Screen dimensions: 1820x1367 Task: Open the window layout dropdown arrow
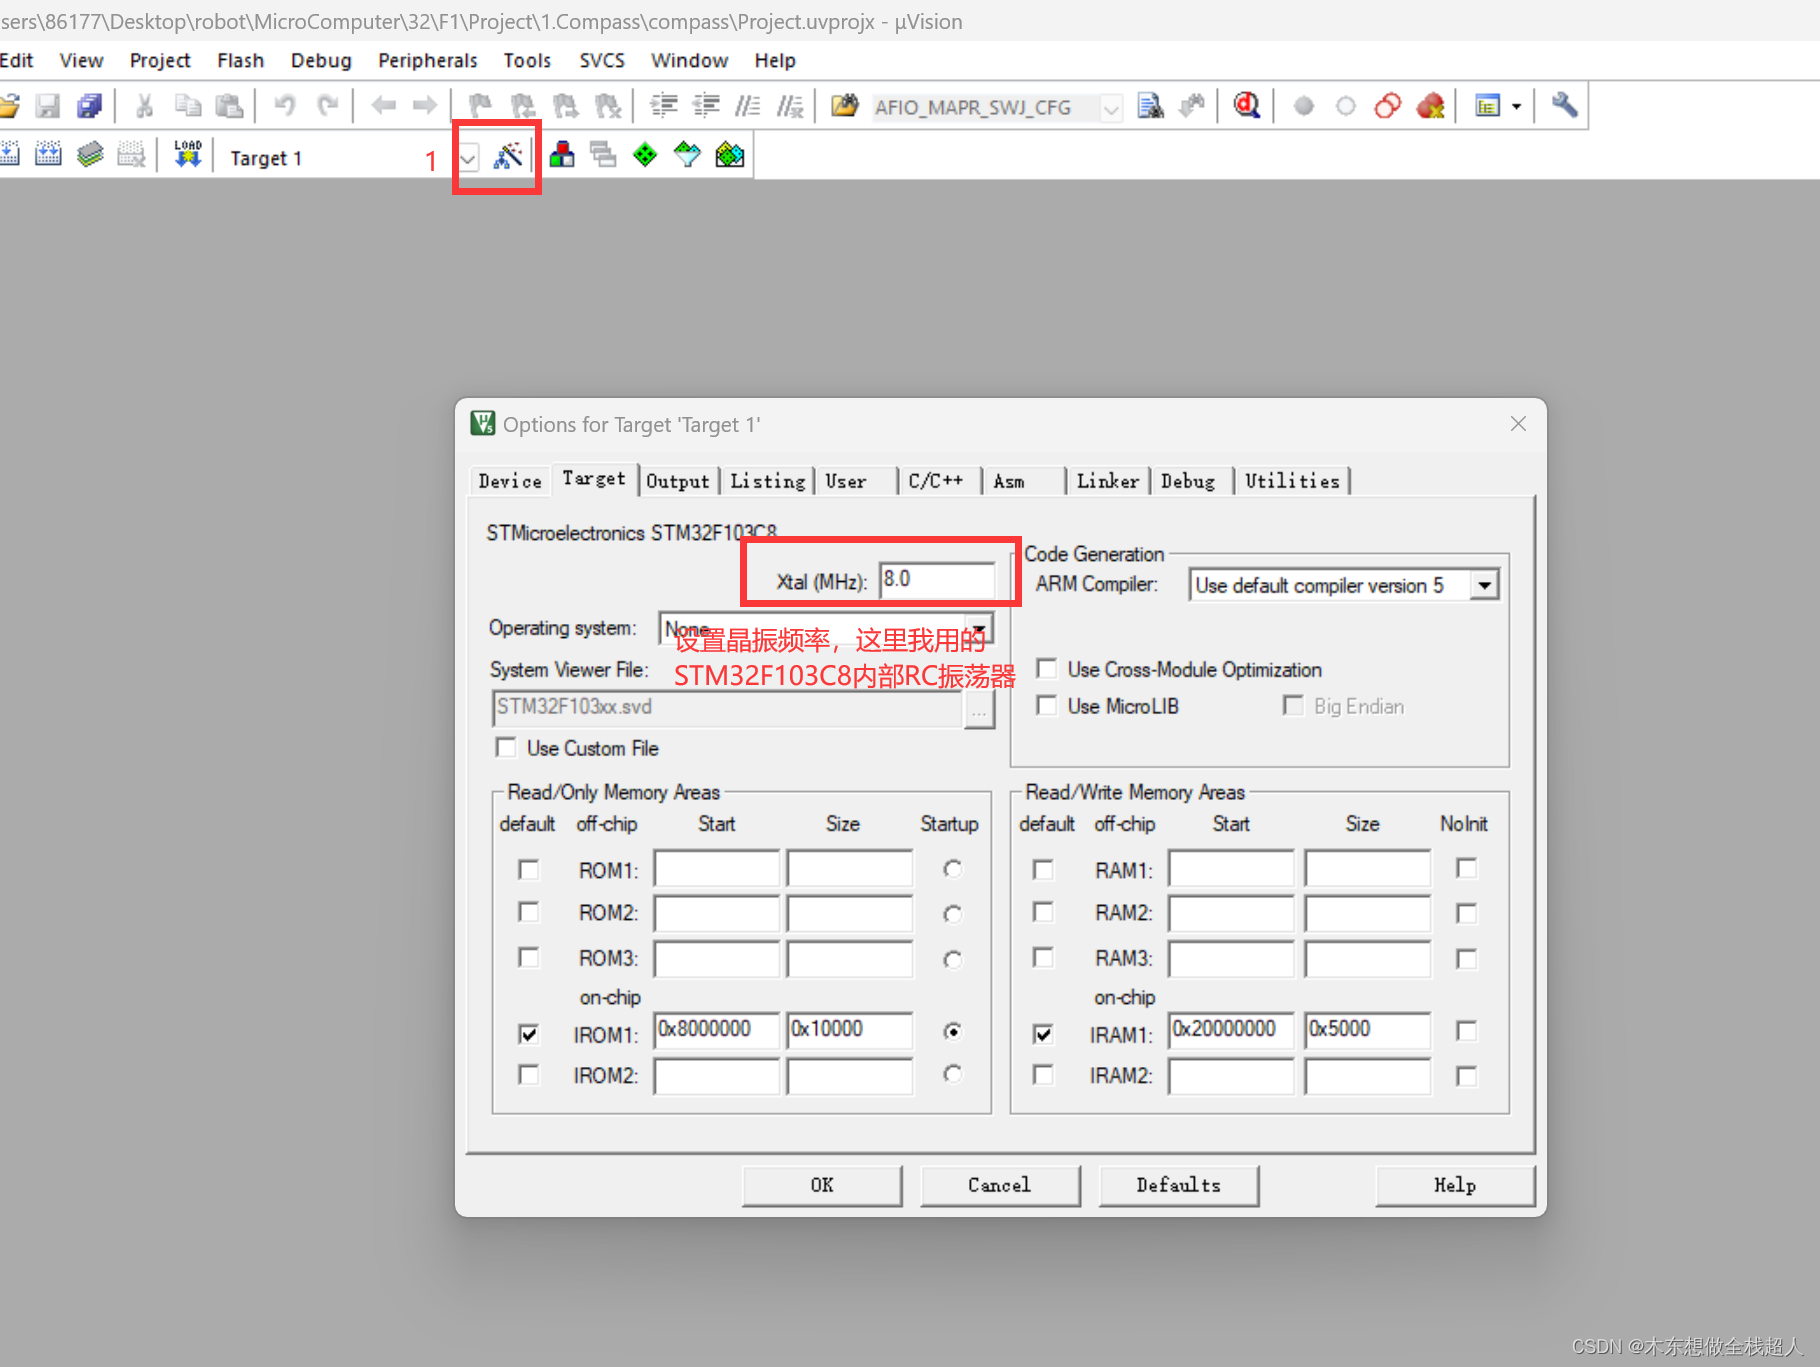[1516, 106]
